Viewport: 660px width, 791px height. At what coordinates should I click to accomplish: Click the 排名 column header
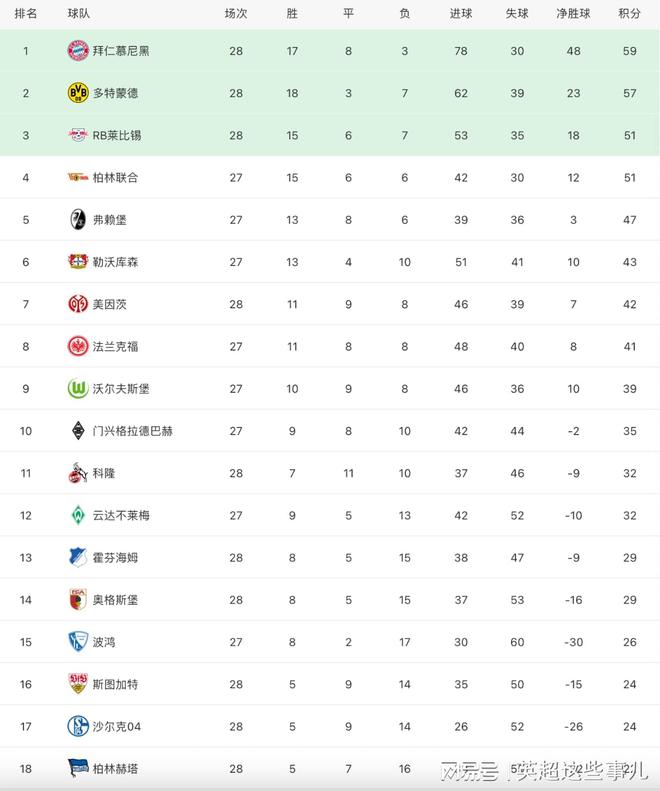pyautogui.click(x=26, y=14)
